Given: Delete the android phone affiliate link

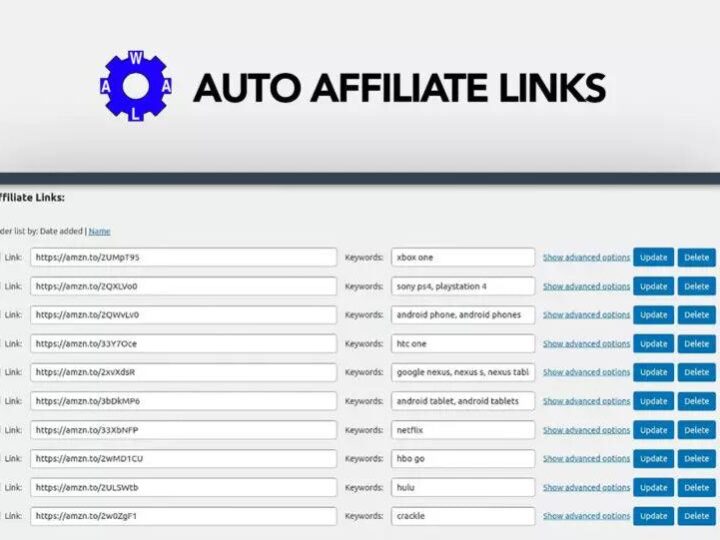Looking at the screenshot, I should pos(697,315).
